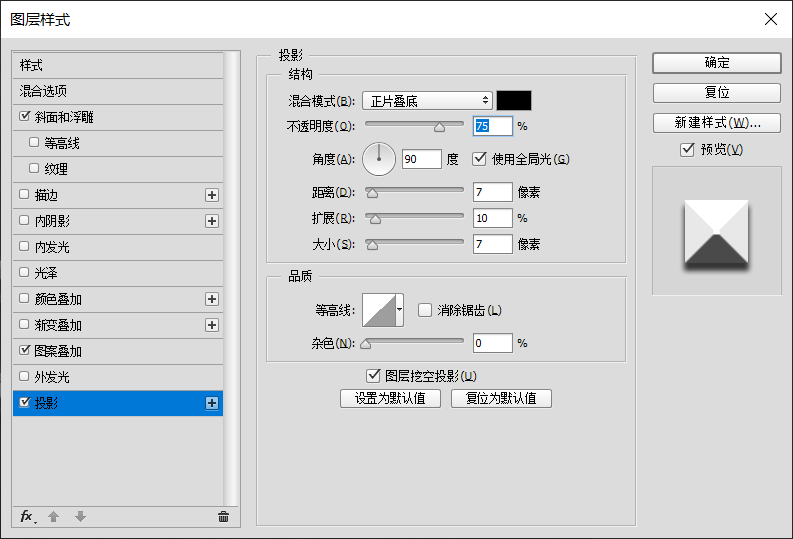Image resolution: width=793 pixels, height=539 pixels.
Task: Click the style preview thumbnail
Action: click(x=717, y=231)
